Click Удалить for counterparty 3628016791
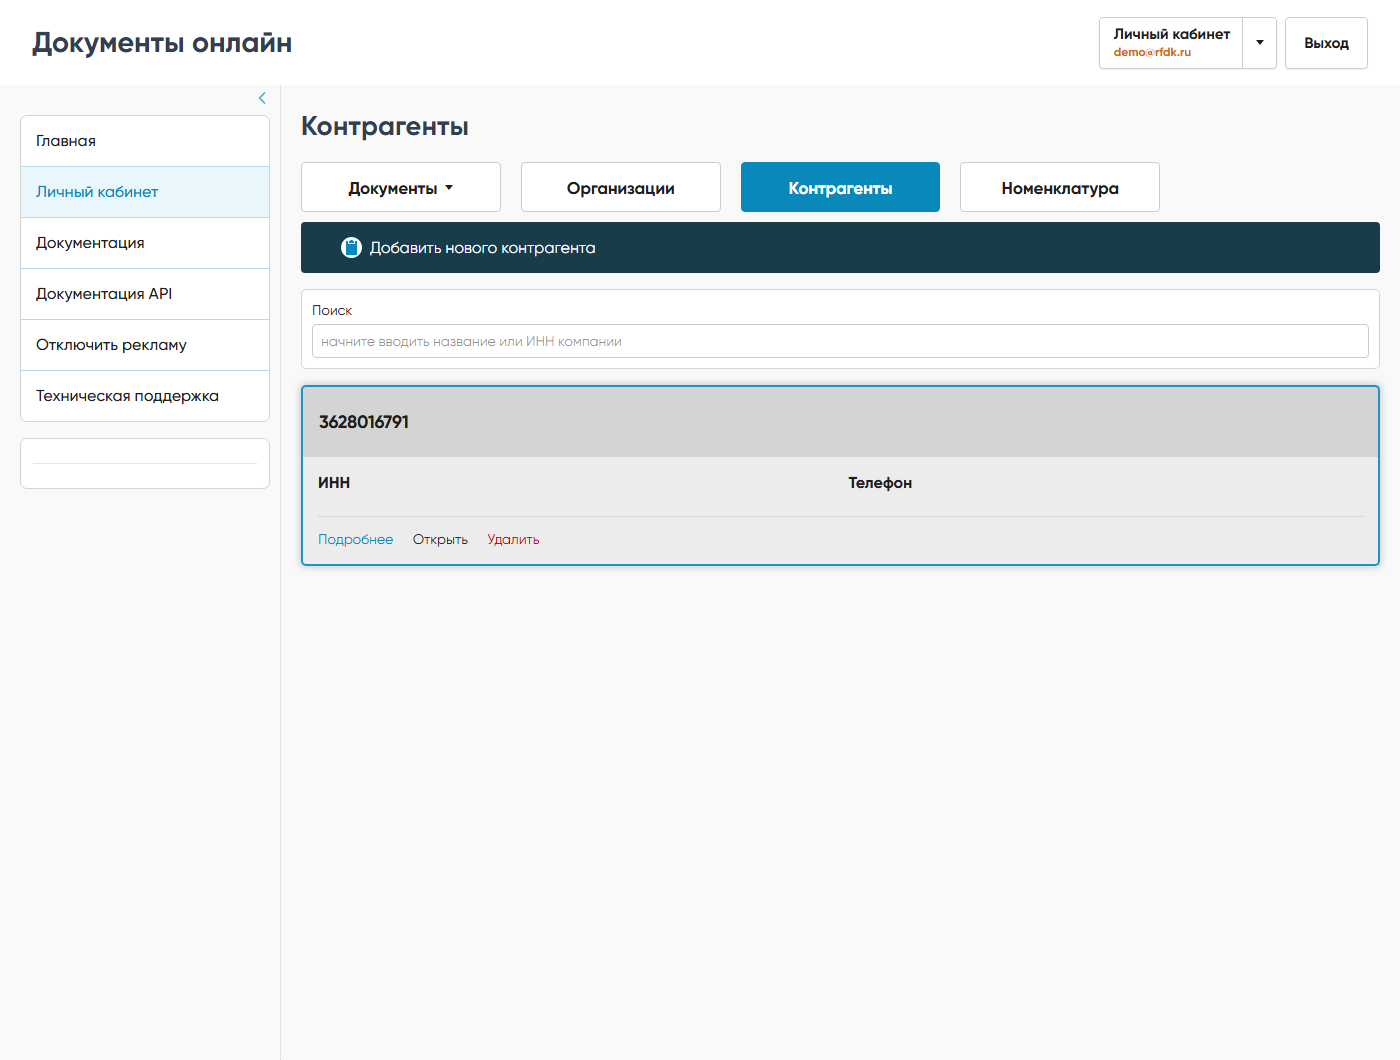 pyautogui.click(x=513, y=539)
